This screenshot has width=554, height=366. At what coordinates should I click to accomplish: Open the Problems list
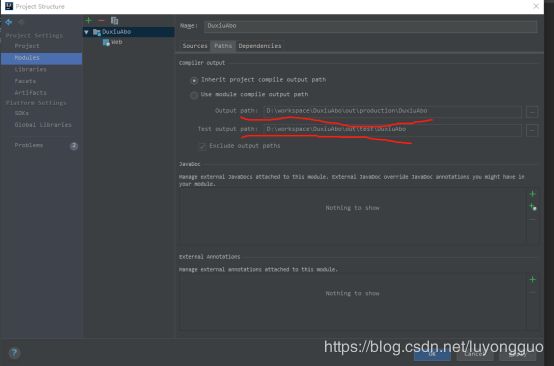29,146
